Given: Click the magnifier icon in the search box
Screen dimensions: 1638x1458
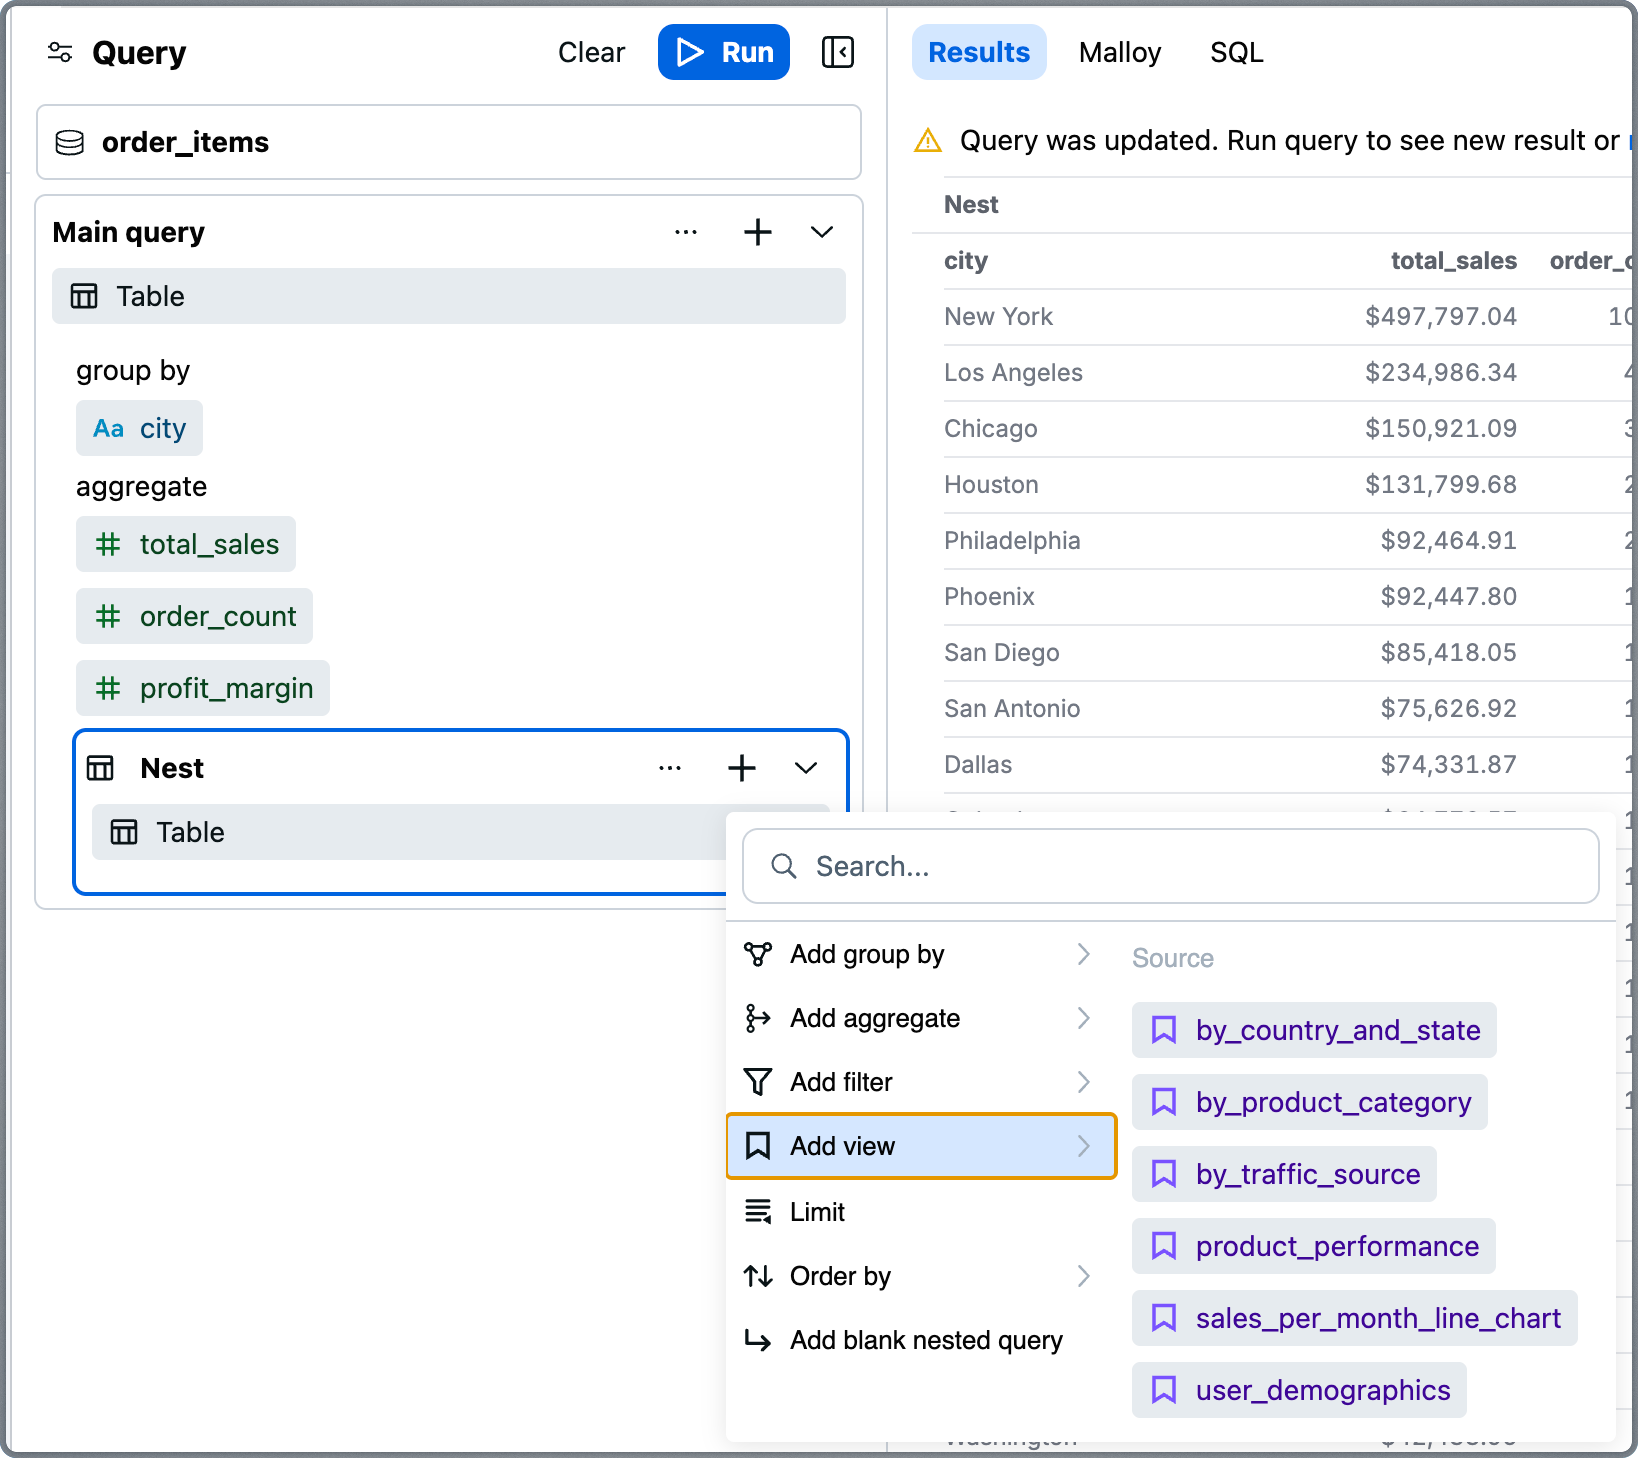Looking at the screenshot, I should pyautogui.click(x=784, y=866).
